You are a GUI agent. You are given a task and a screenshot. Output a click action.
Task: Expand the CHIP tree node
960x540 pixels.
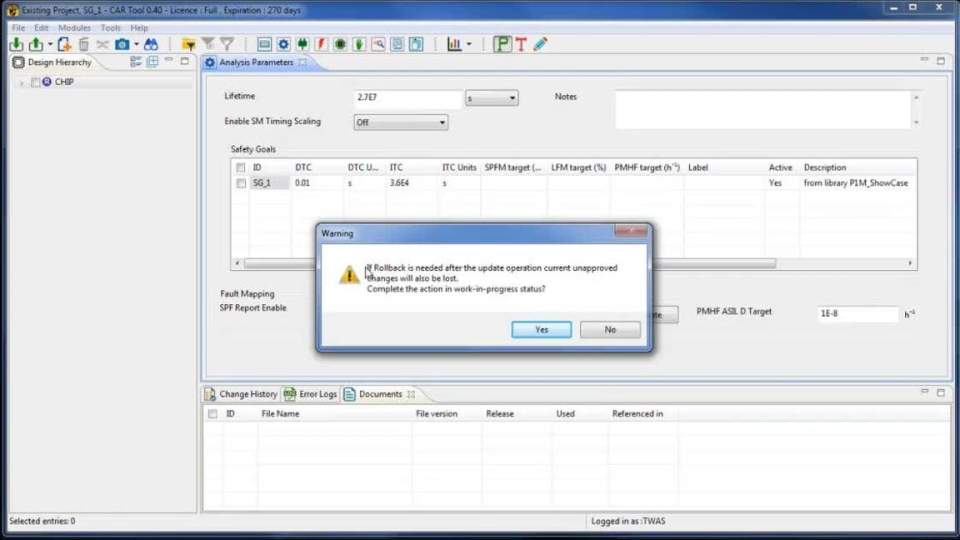[x=22, y=82]
